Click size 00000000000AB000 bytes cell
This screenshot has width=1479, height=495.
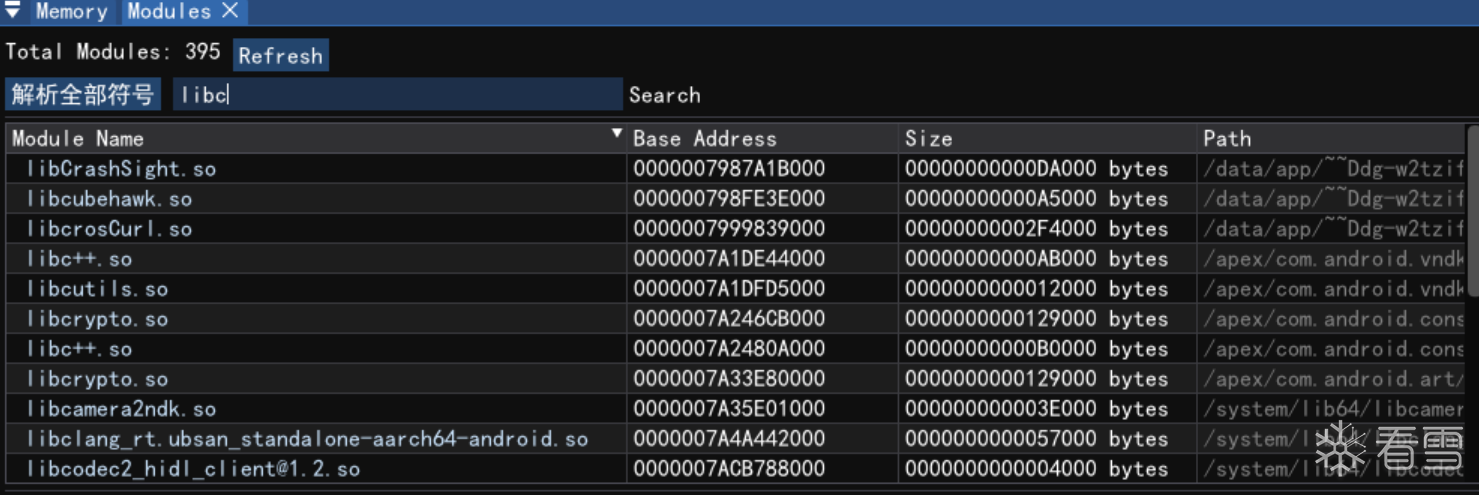point(1036,258)
